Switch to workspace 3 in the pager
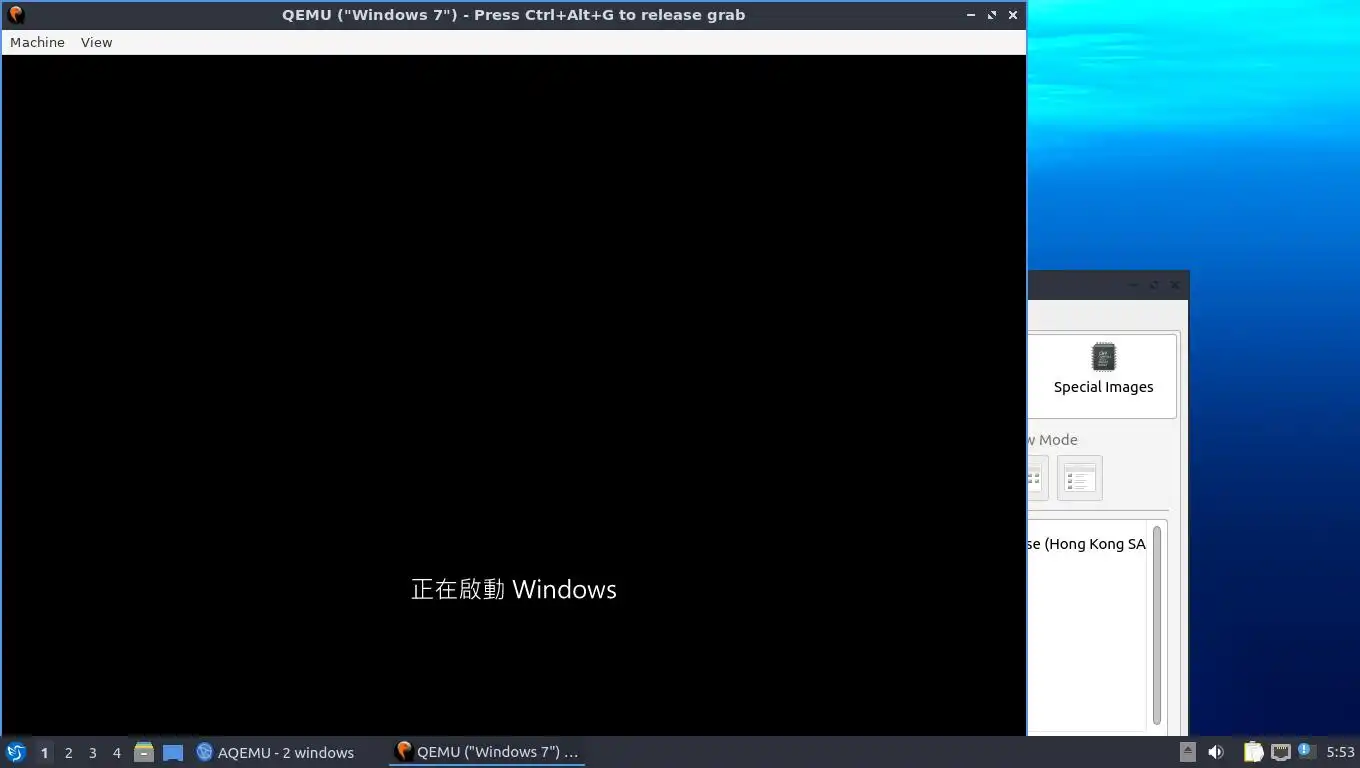1360x768 pixels. (x=92, y=752)
